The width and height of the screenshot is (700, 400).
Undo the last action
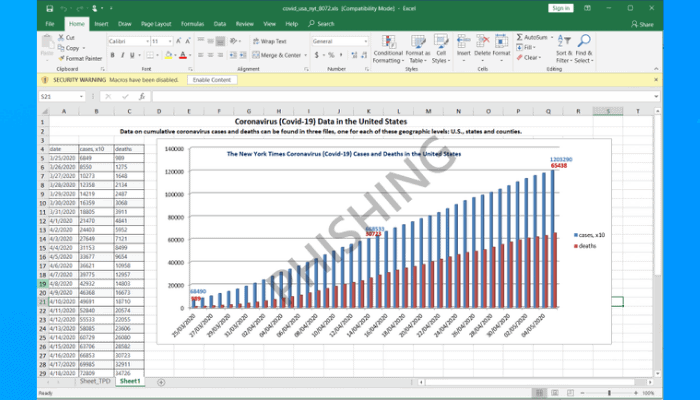64,8
